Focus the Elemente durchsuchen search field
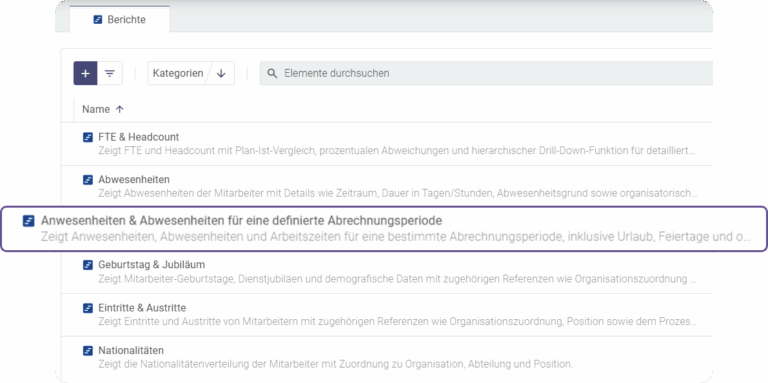 pos(486,73)
